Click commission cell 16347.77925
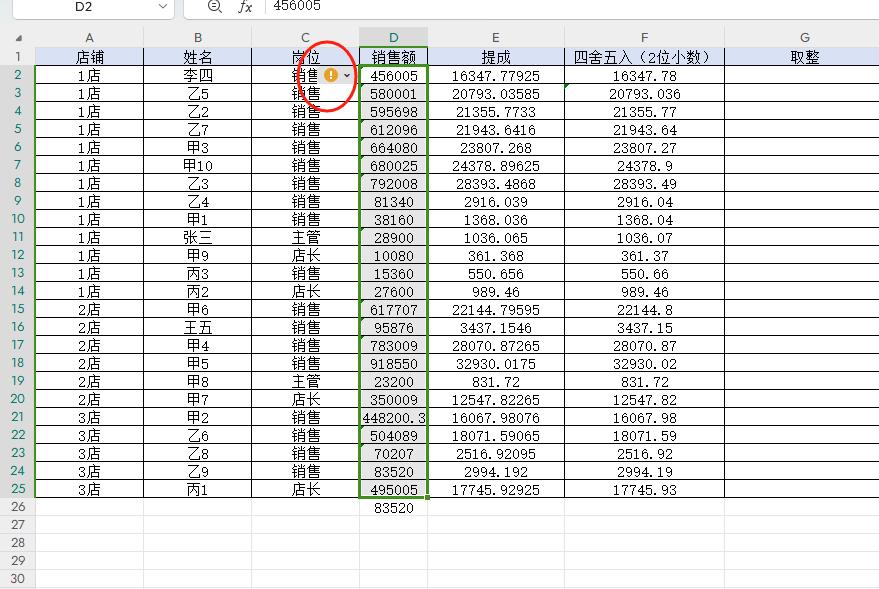The image size is (879, 589). point(496,75)
